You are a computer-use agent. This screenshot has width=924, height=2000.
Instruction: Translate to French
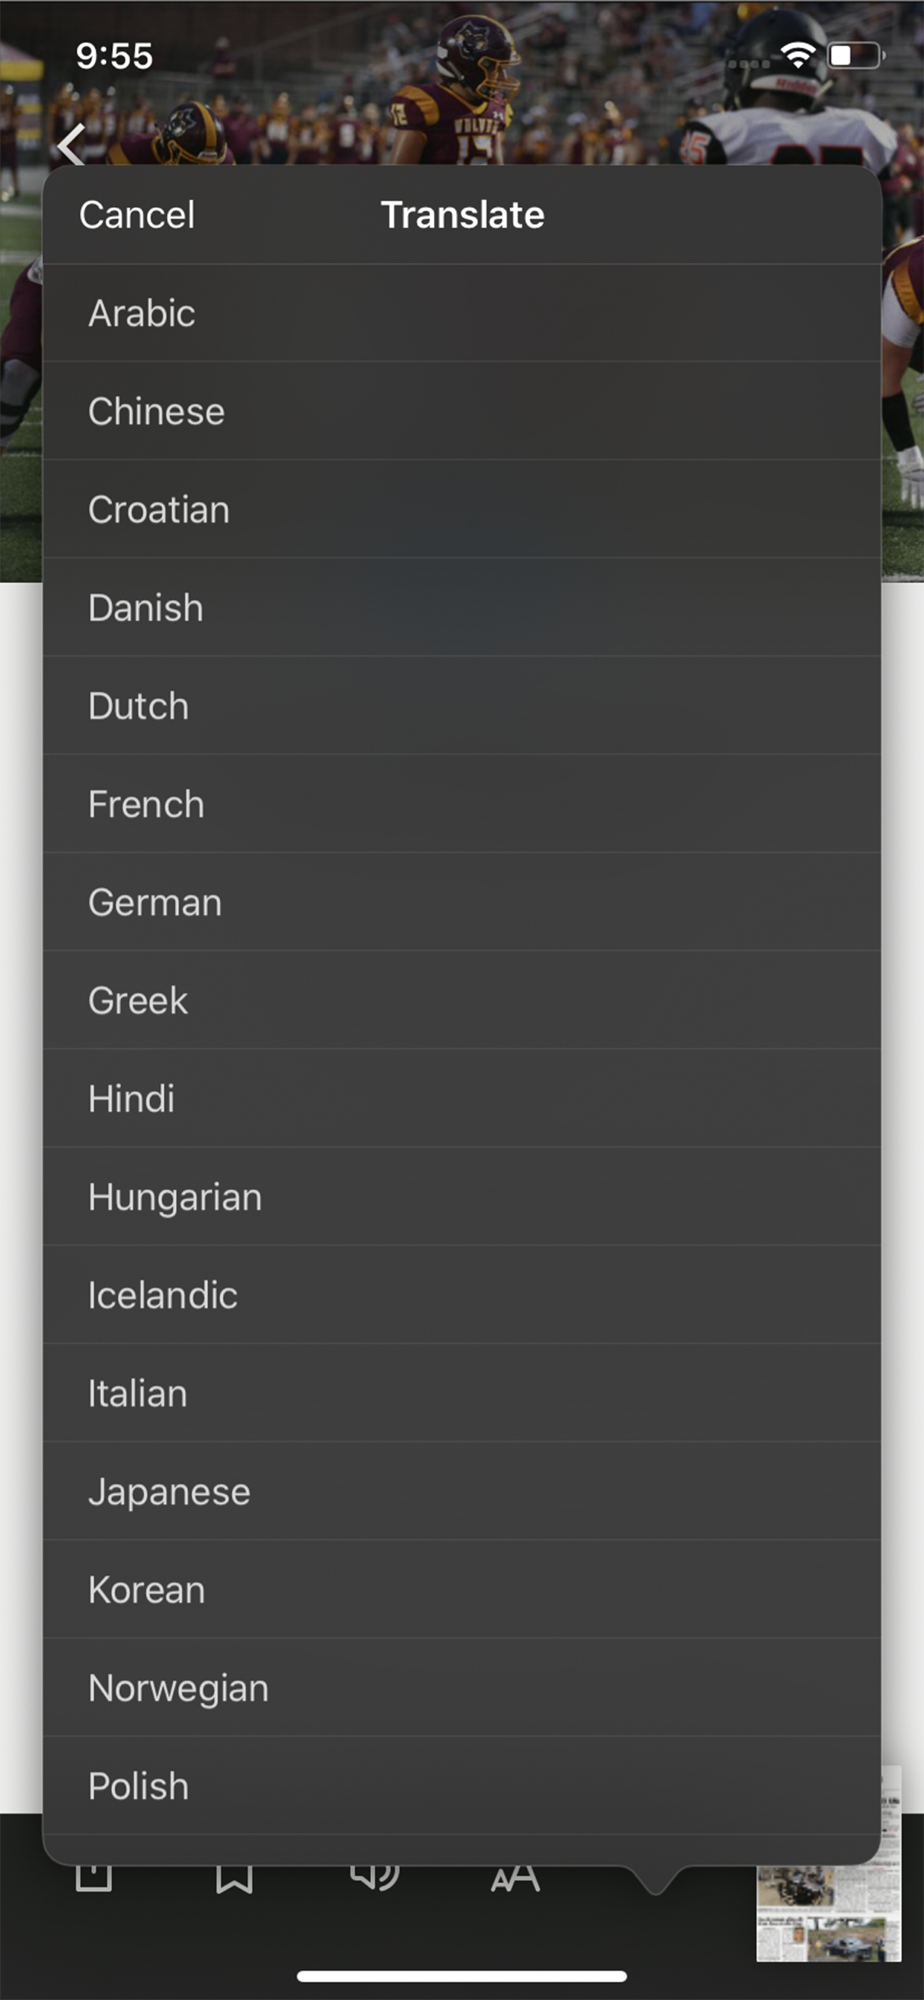coord(146,805)
